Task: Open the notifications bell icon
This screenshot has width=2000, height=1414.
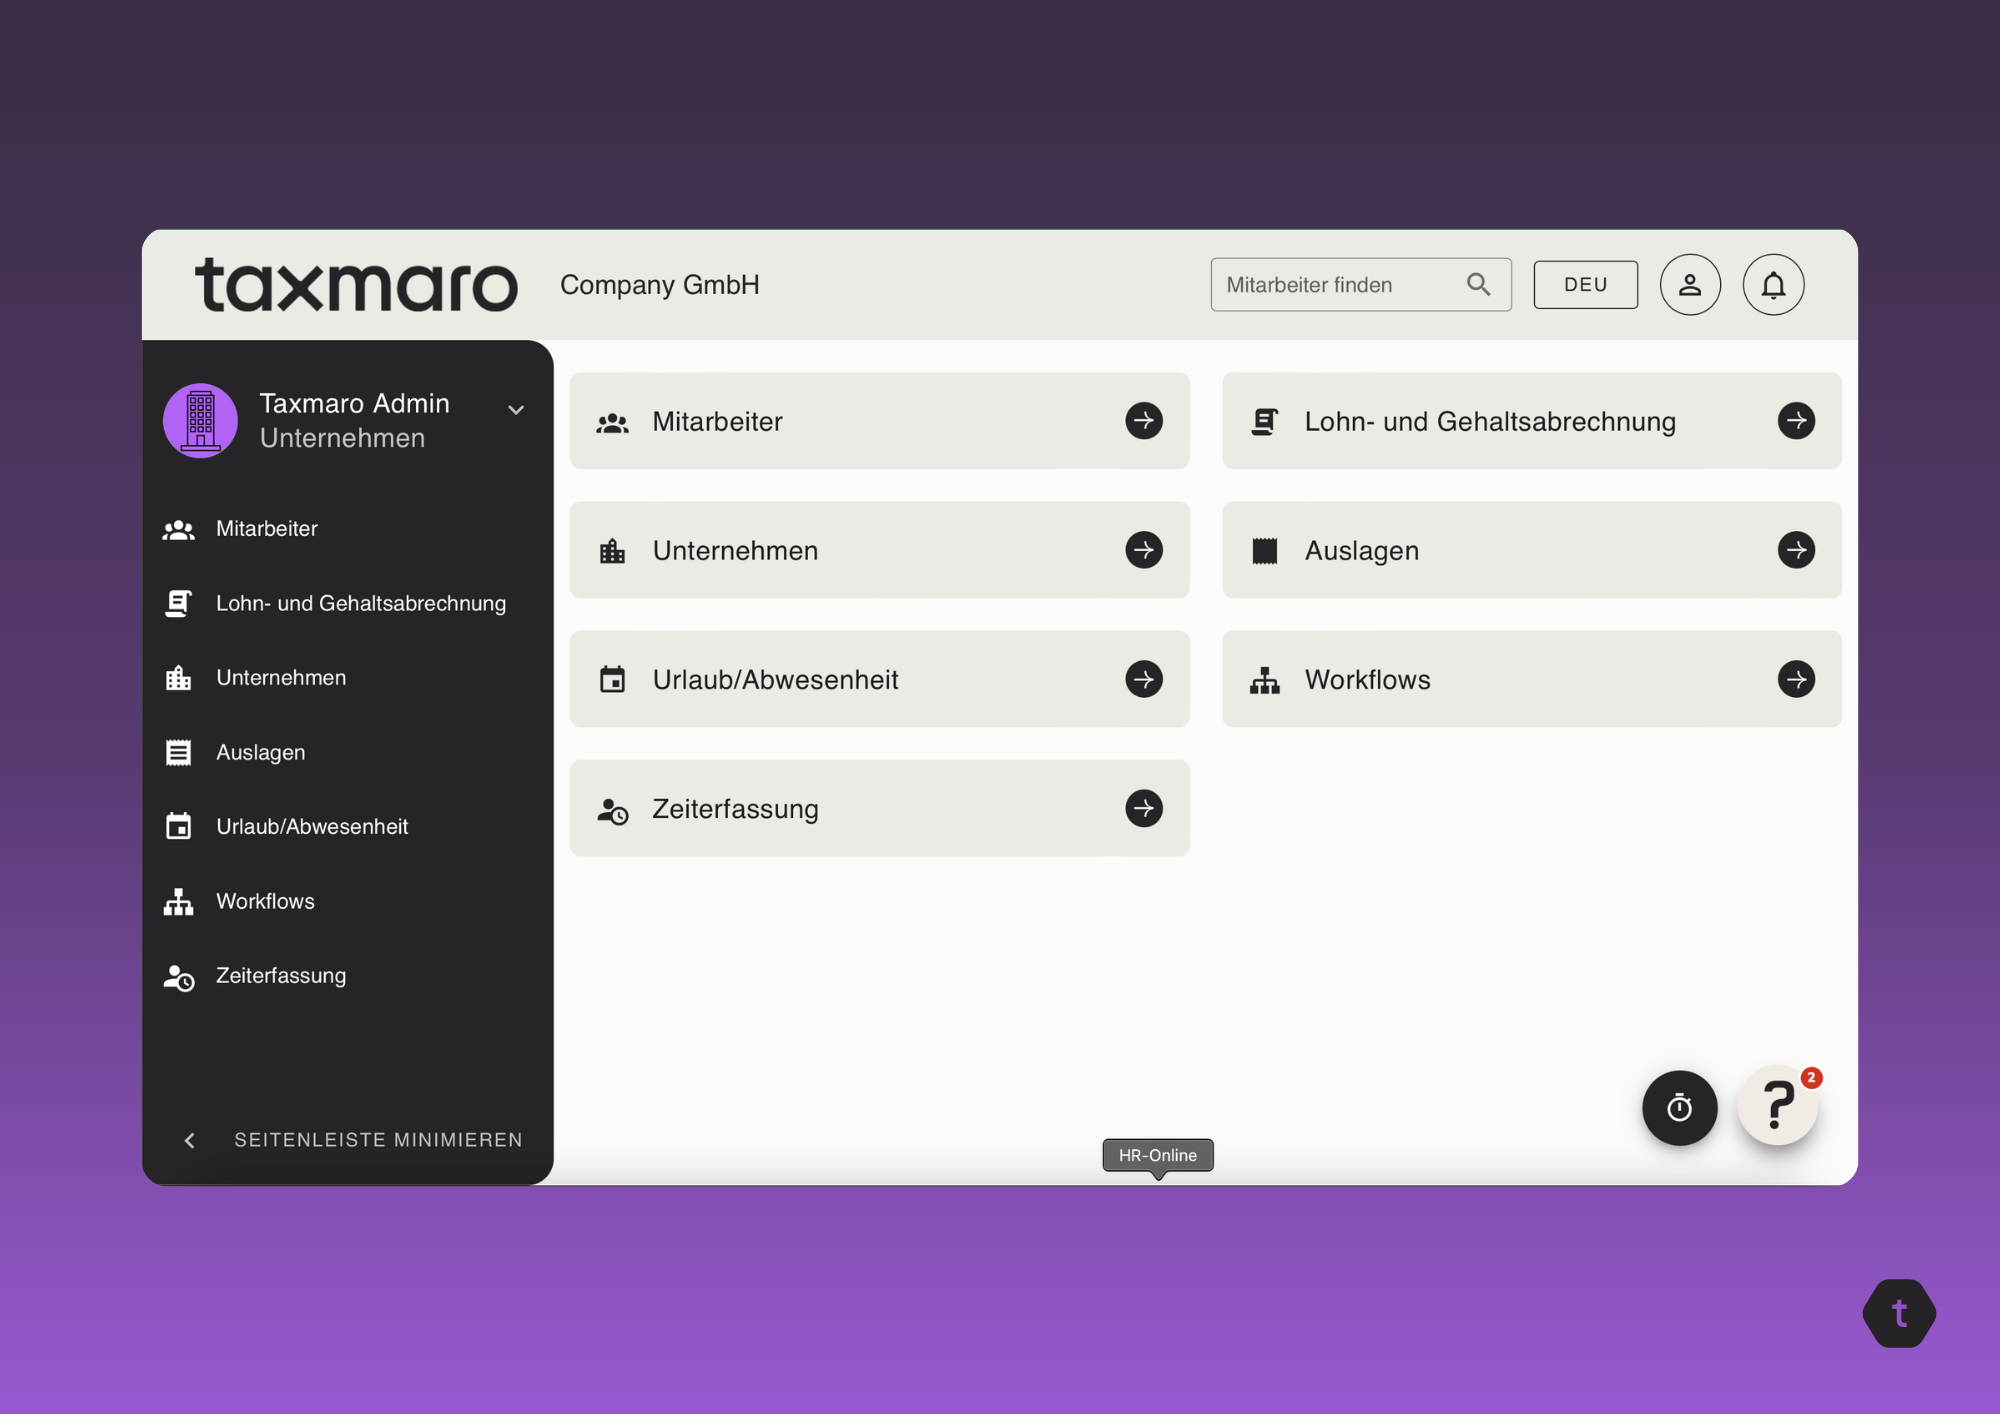Action: coord(1772,285)
